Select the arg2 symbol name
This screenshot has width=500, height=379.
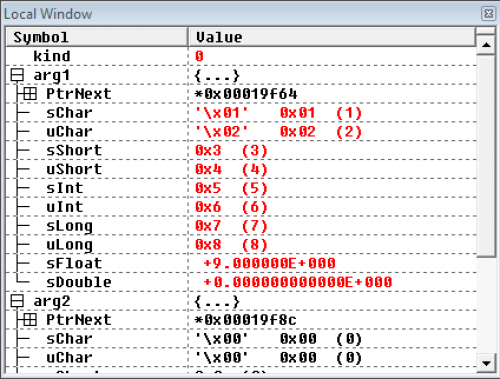coord(52,301)
